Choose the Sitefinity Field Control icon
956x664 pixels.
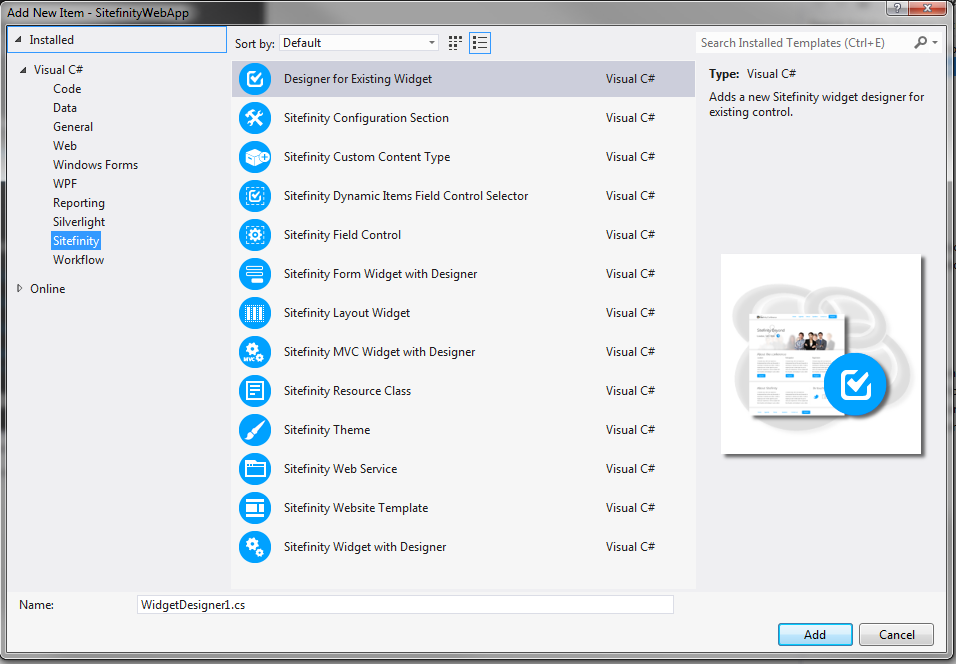255,235
